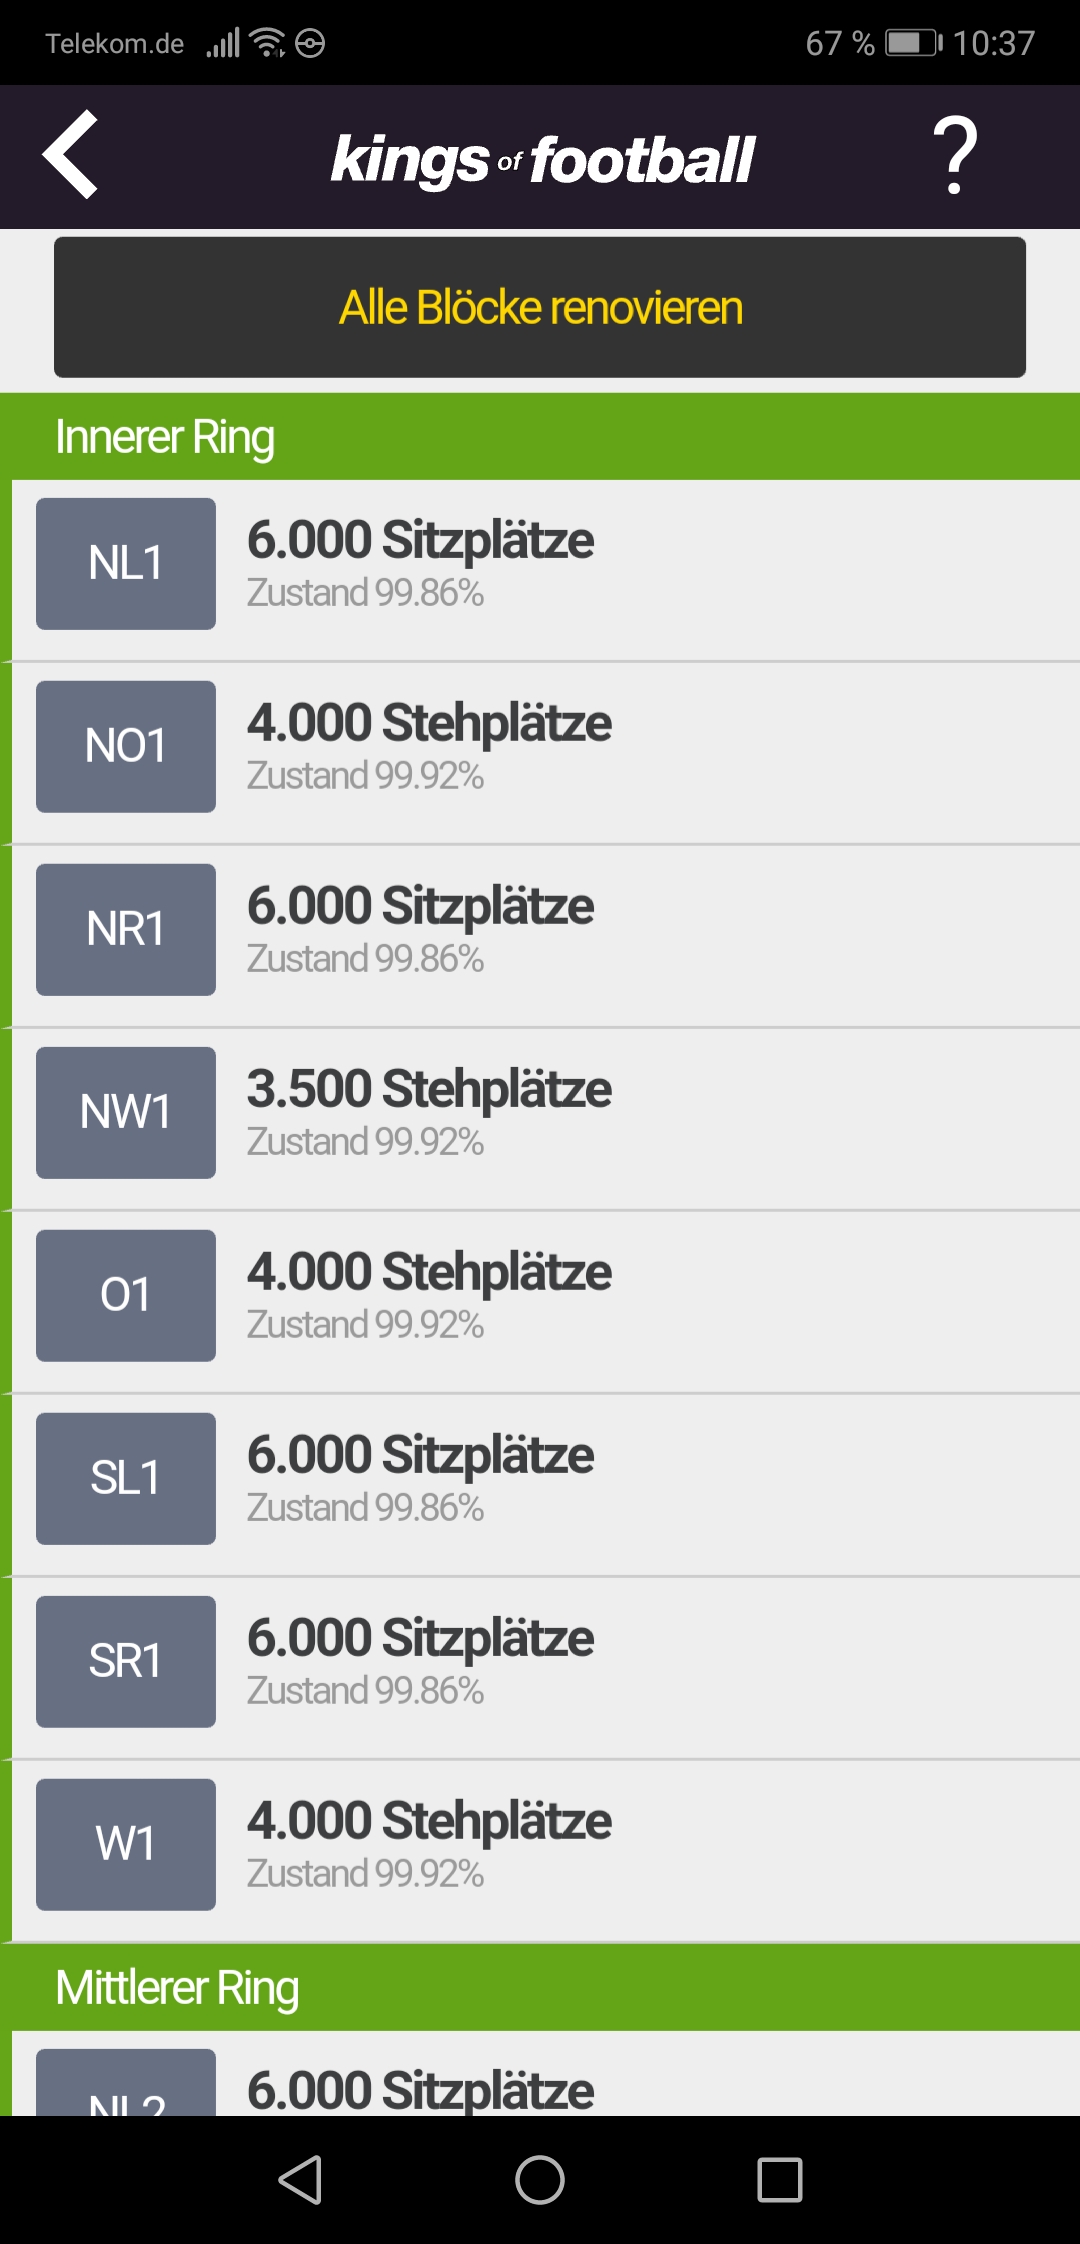
Task: Select the Mittlerer Ring section header
Action: 540,1988
